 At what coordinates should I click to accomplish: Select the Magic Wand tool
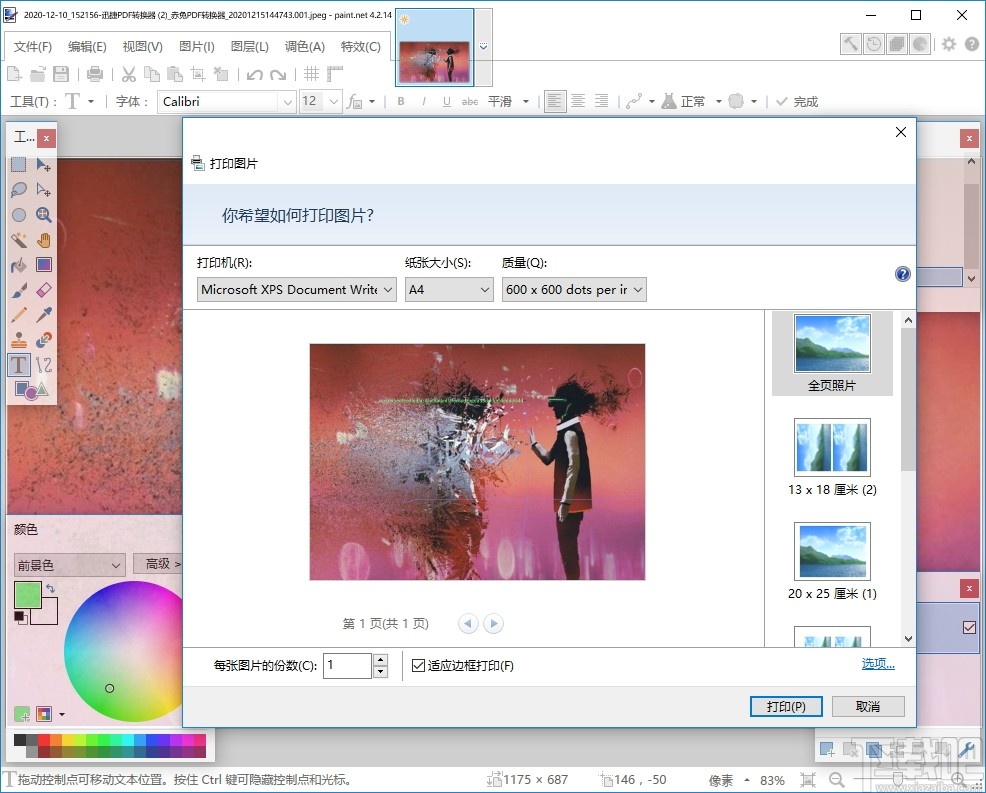pos(19,240)
